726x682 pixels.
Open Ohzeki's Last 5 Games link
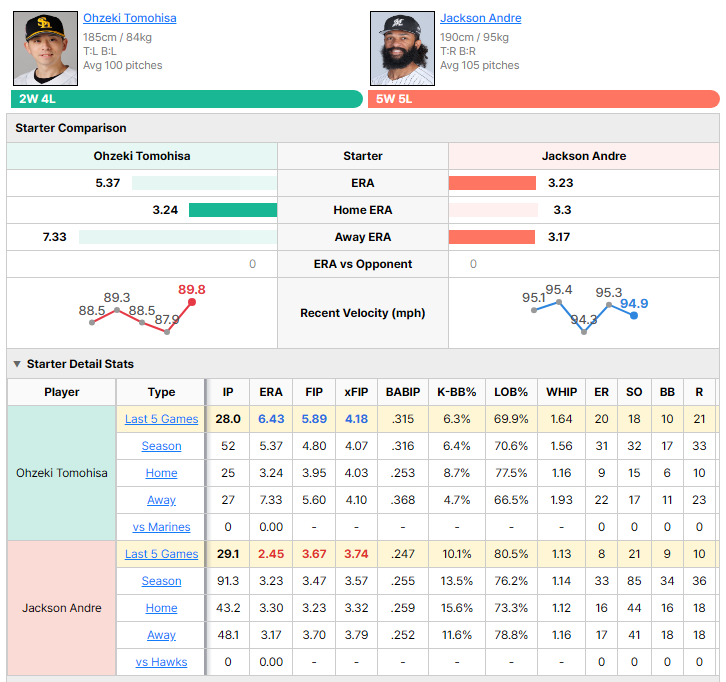tap(162, 419)
